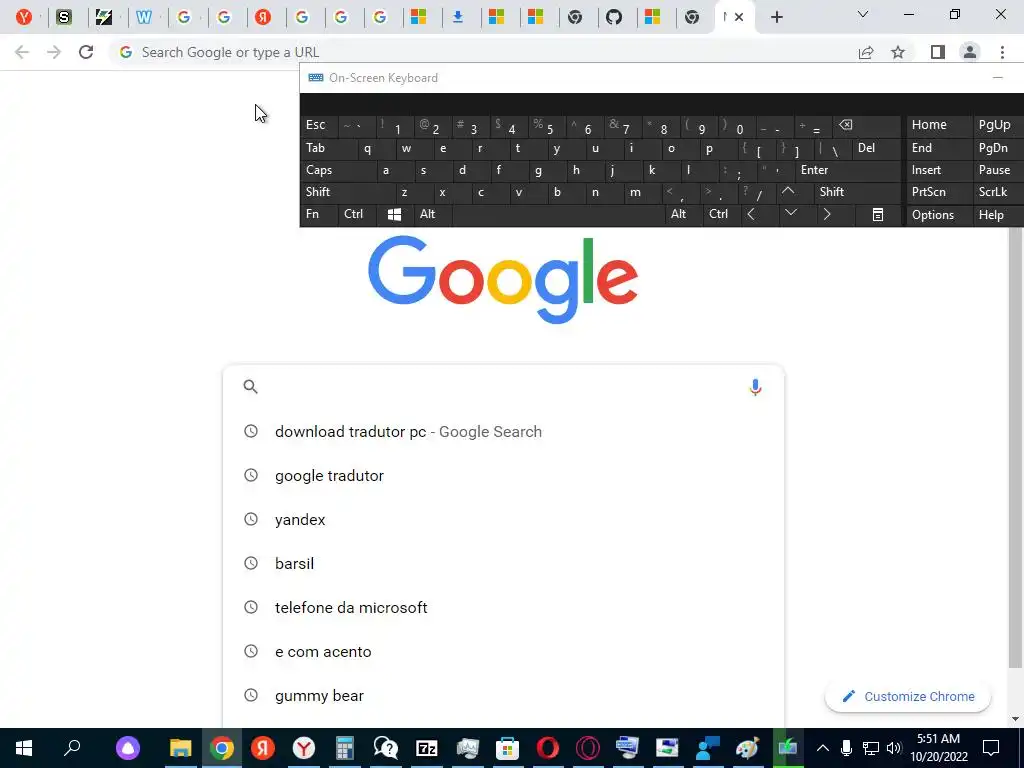This screenshot has width=1024, height=768.
Task: Launch Opera from the Windows taskbar
Action: 548,748
